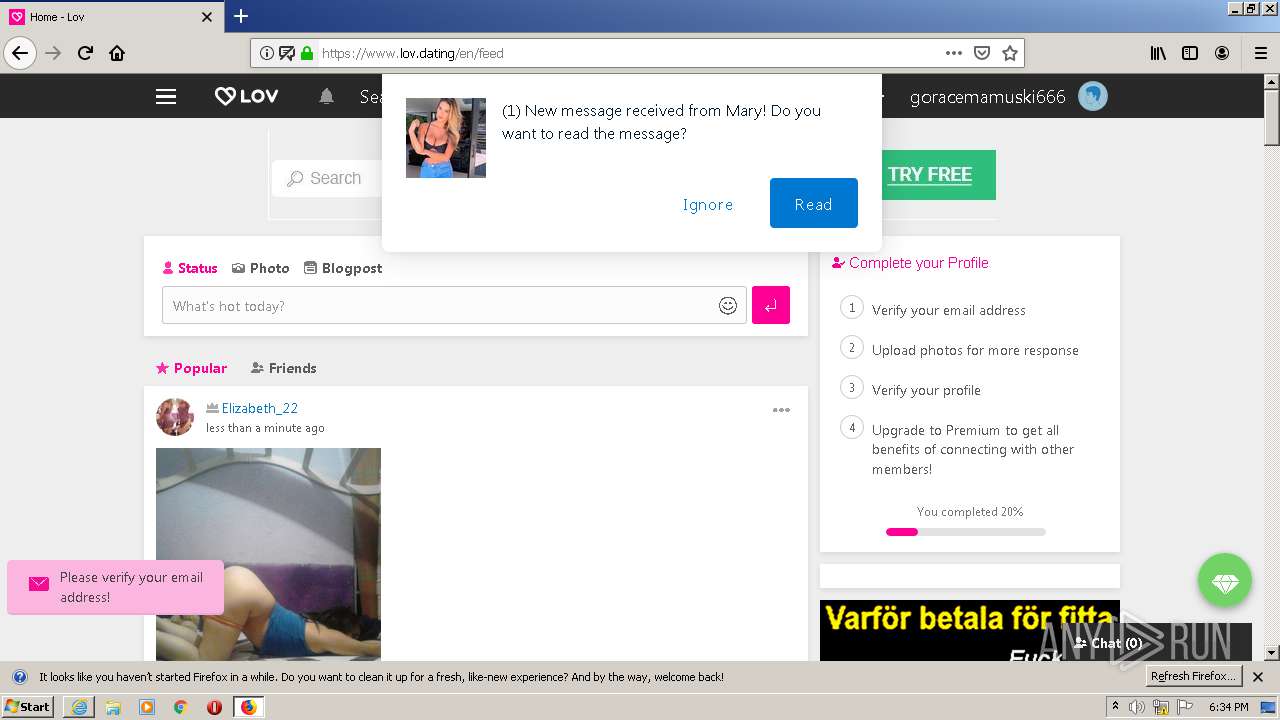The width and height of the screenshot is (1280, 720).
Task: Open the Windows Start menu
Action: point(28,707)
